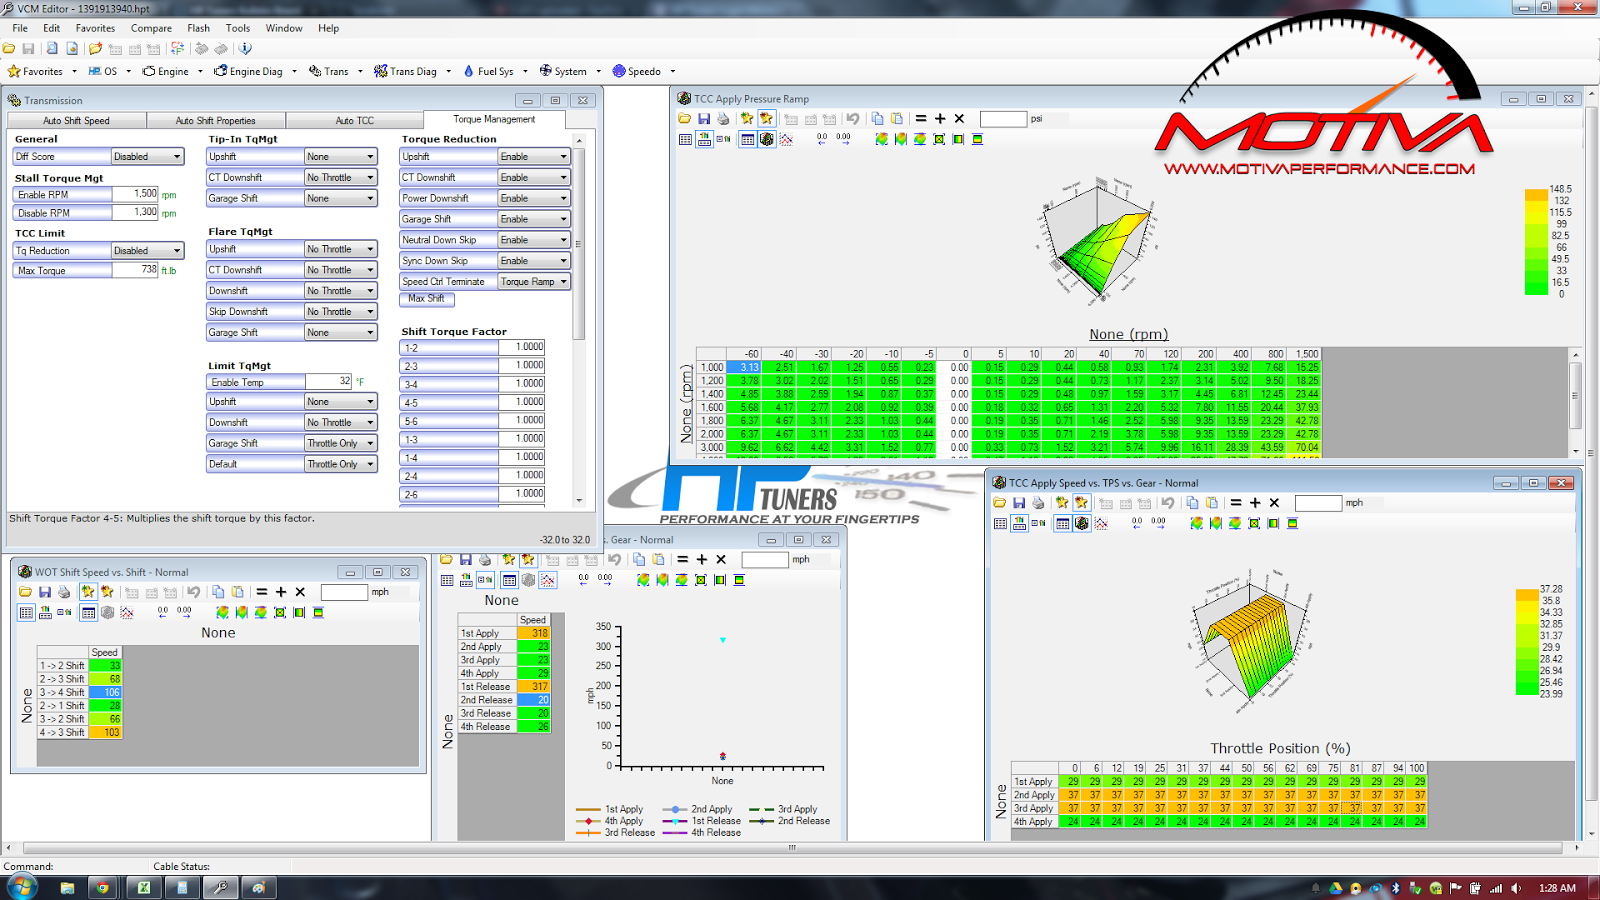1600x900 pixels.
Task: Open the Sync Down Skip dropdown
Action: pos(563,261)
